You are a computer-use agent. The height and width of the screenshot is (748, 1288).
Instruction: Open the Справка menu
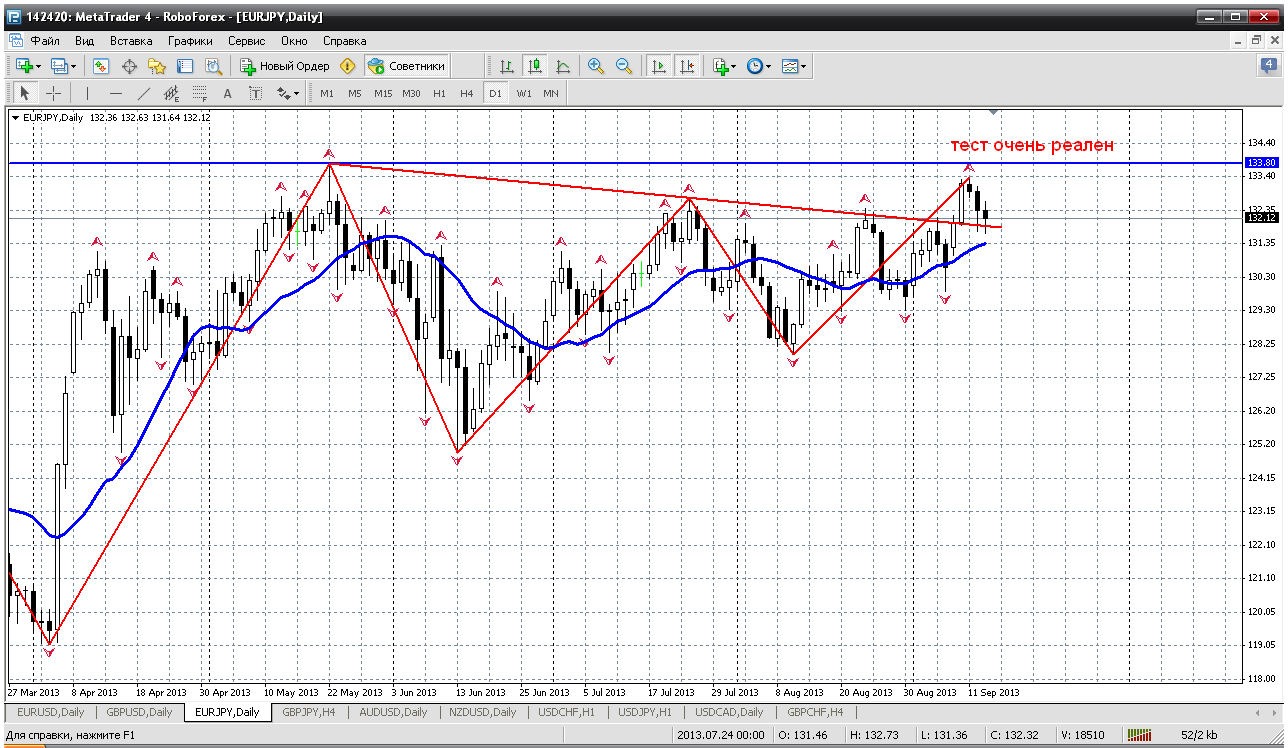(x=345, y=41)
